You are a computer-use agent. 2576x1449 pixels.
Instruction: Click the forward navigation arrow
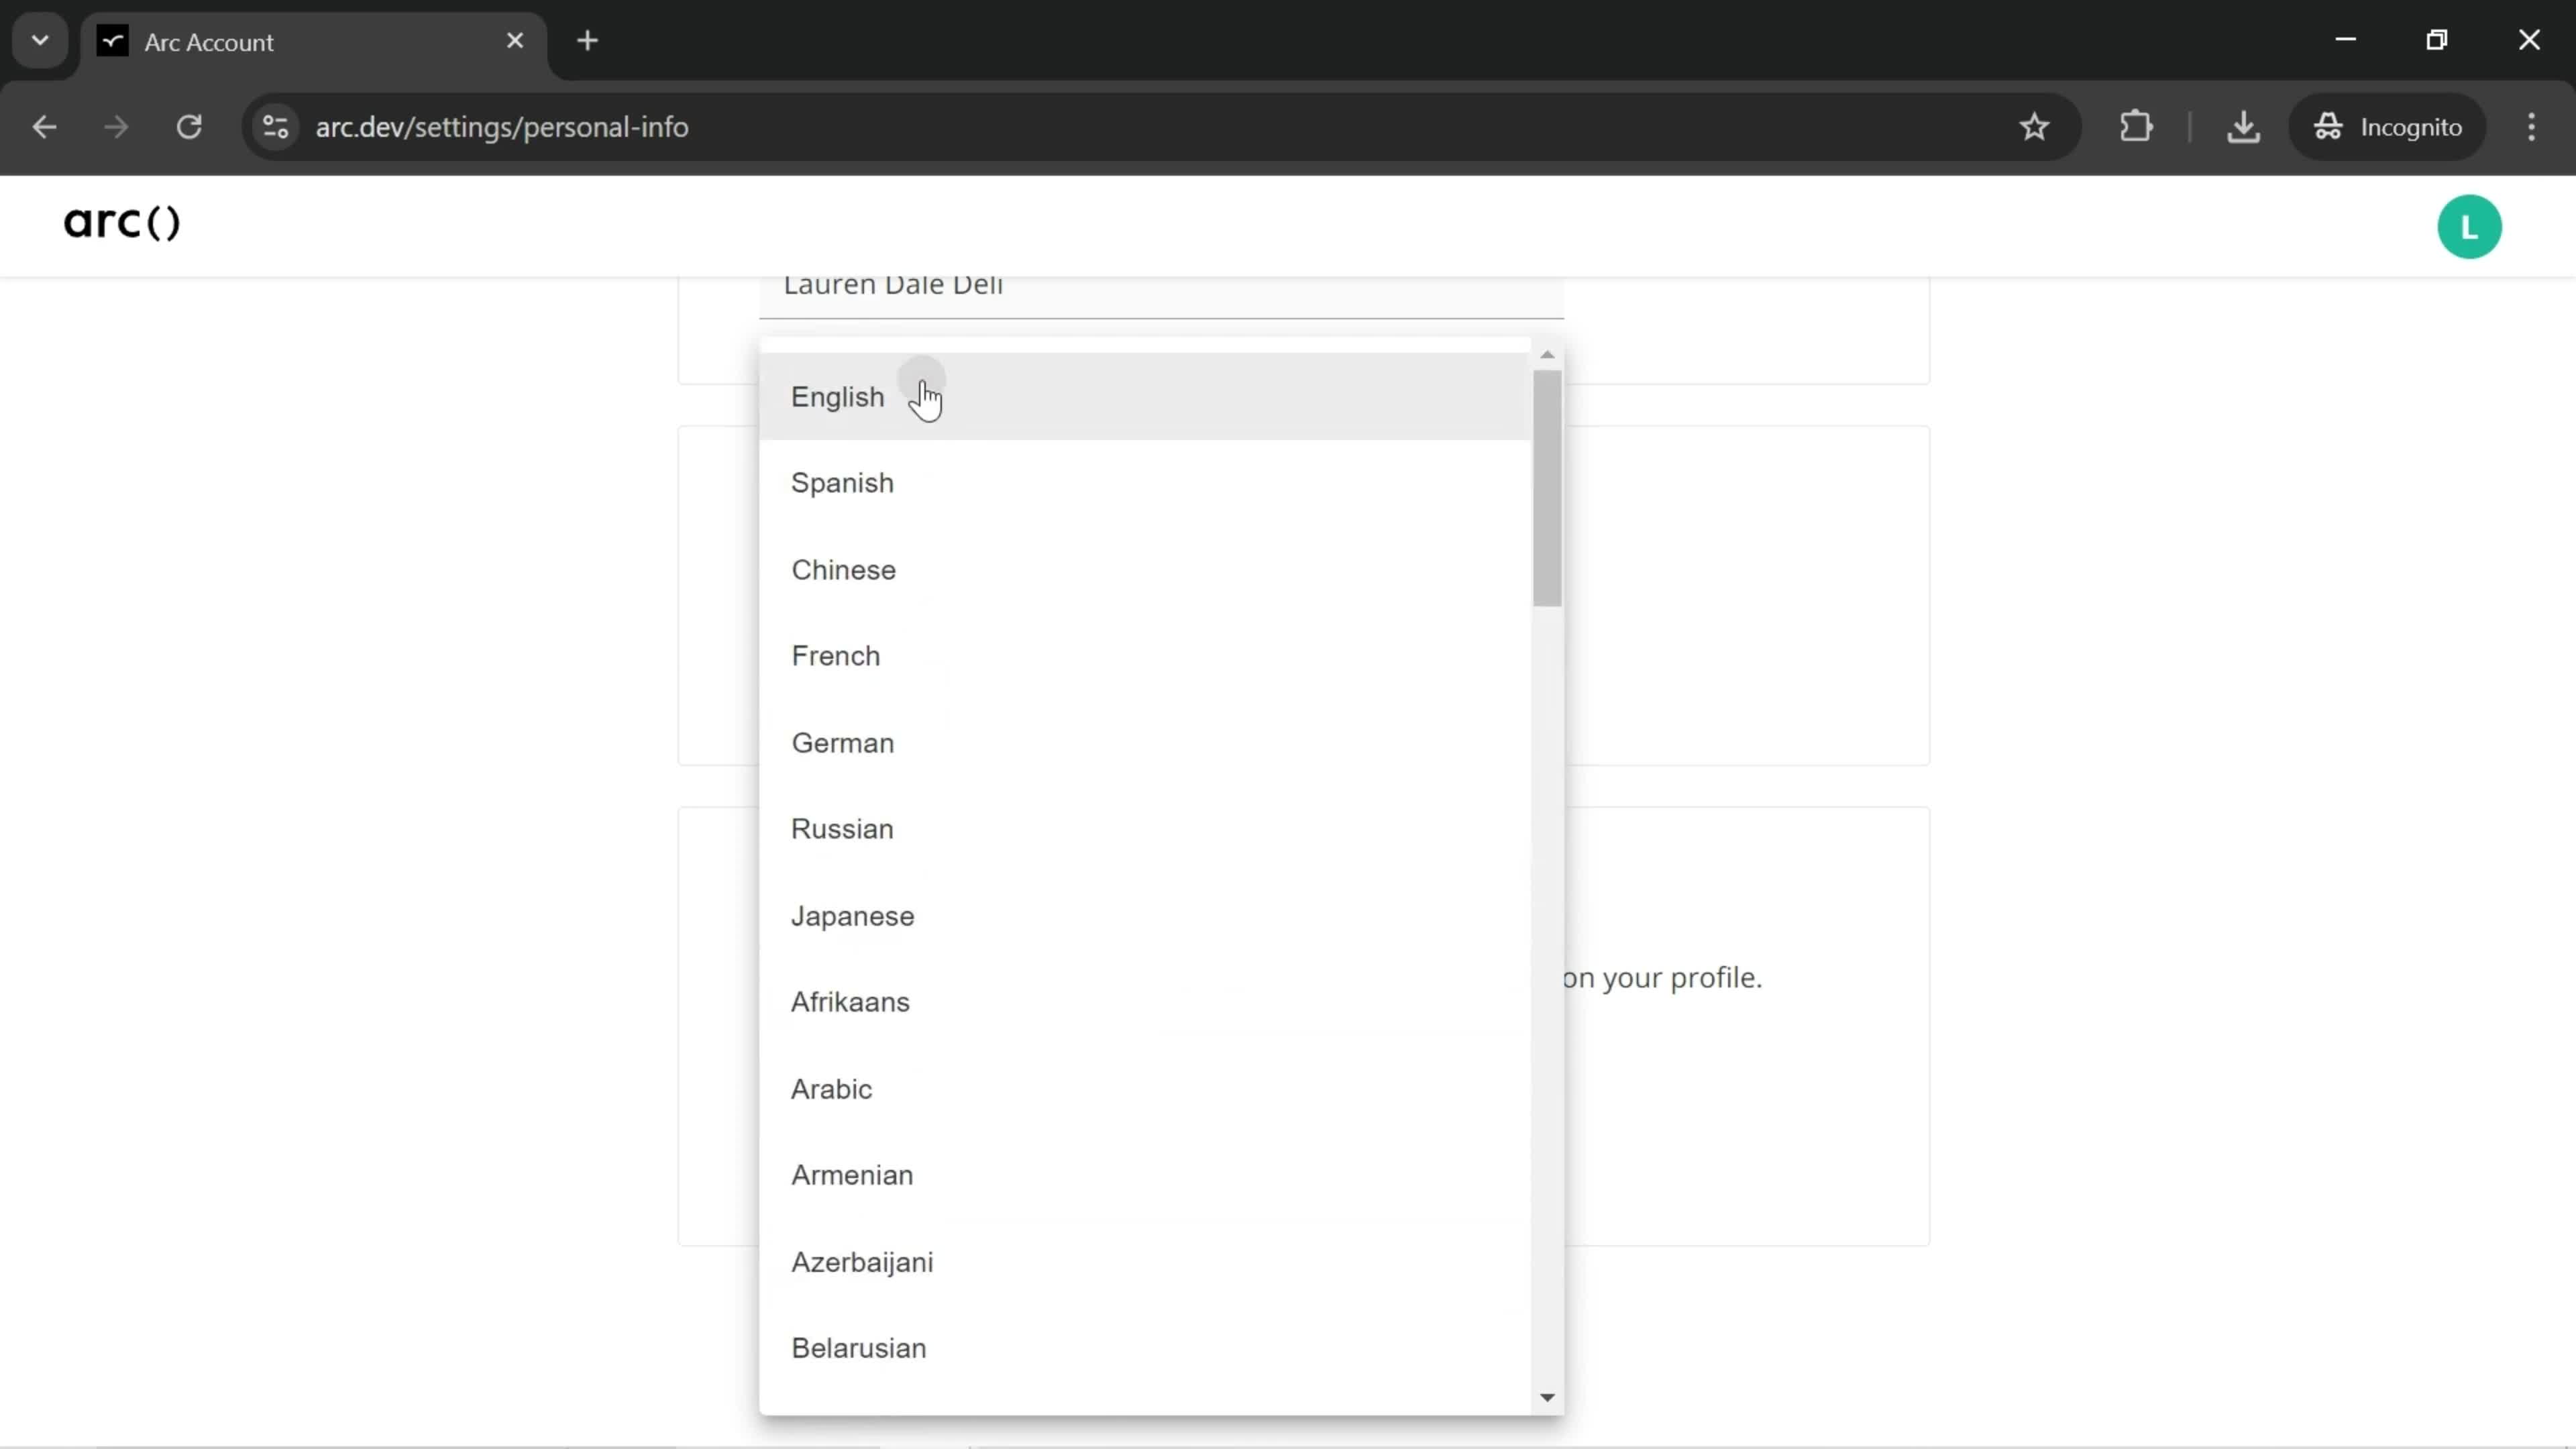tap(115, 125)
